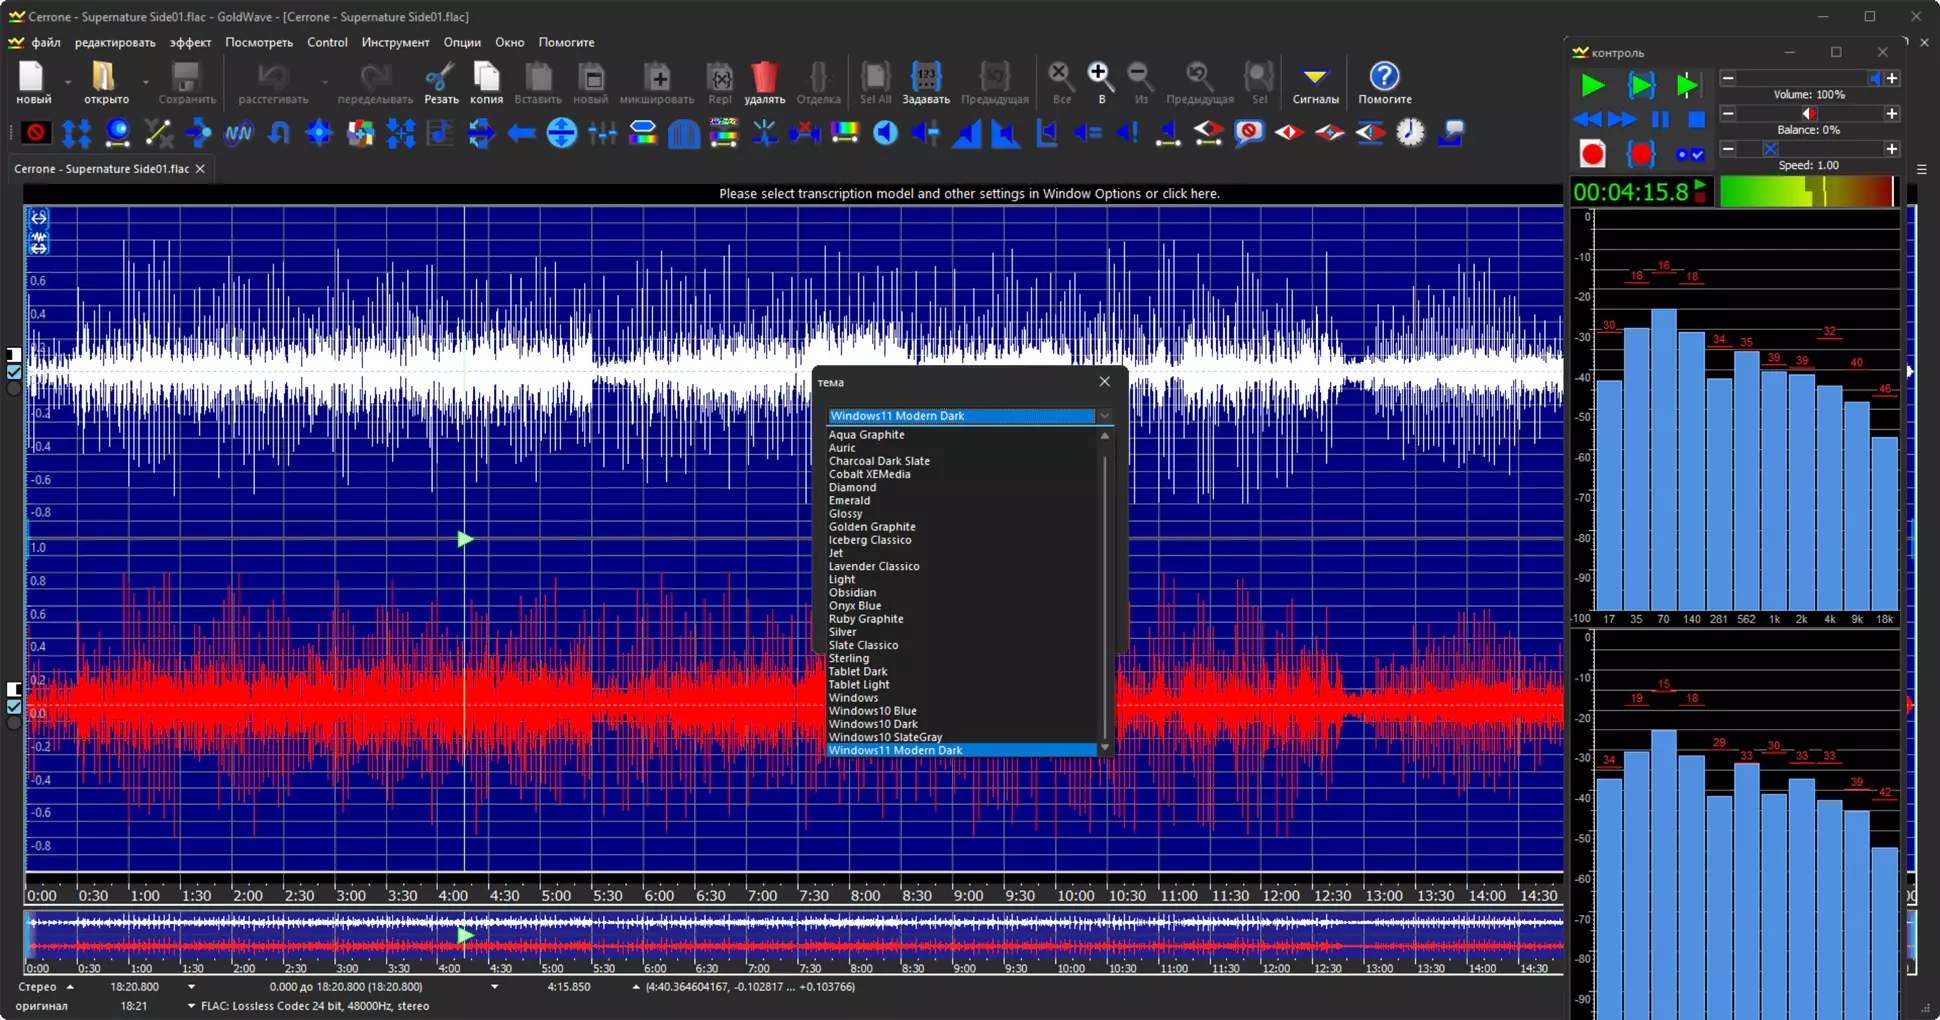The image size is (1940, 1020).
Task: Click the red stop-sign effect icon
Action: point(36,133)
